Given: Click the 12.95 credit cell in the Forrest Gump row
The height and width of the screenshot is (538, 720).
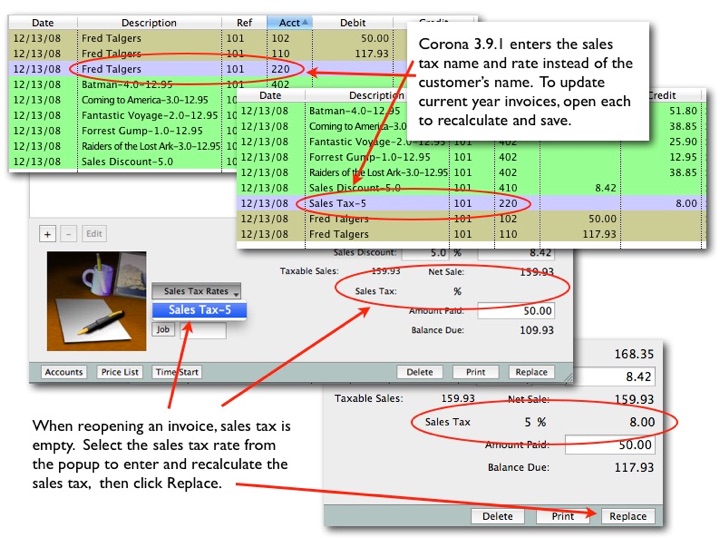Looking at the screenshot, I should point(683,157).
